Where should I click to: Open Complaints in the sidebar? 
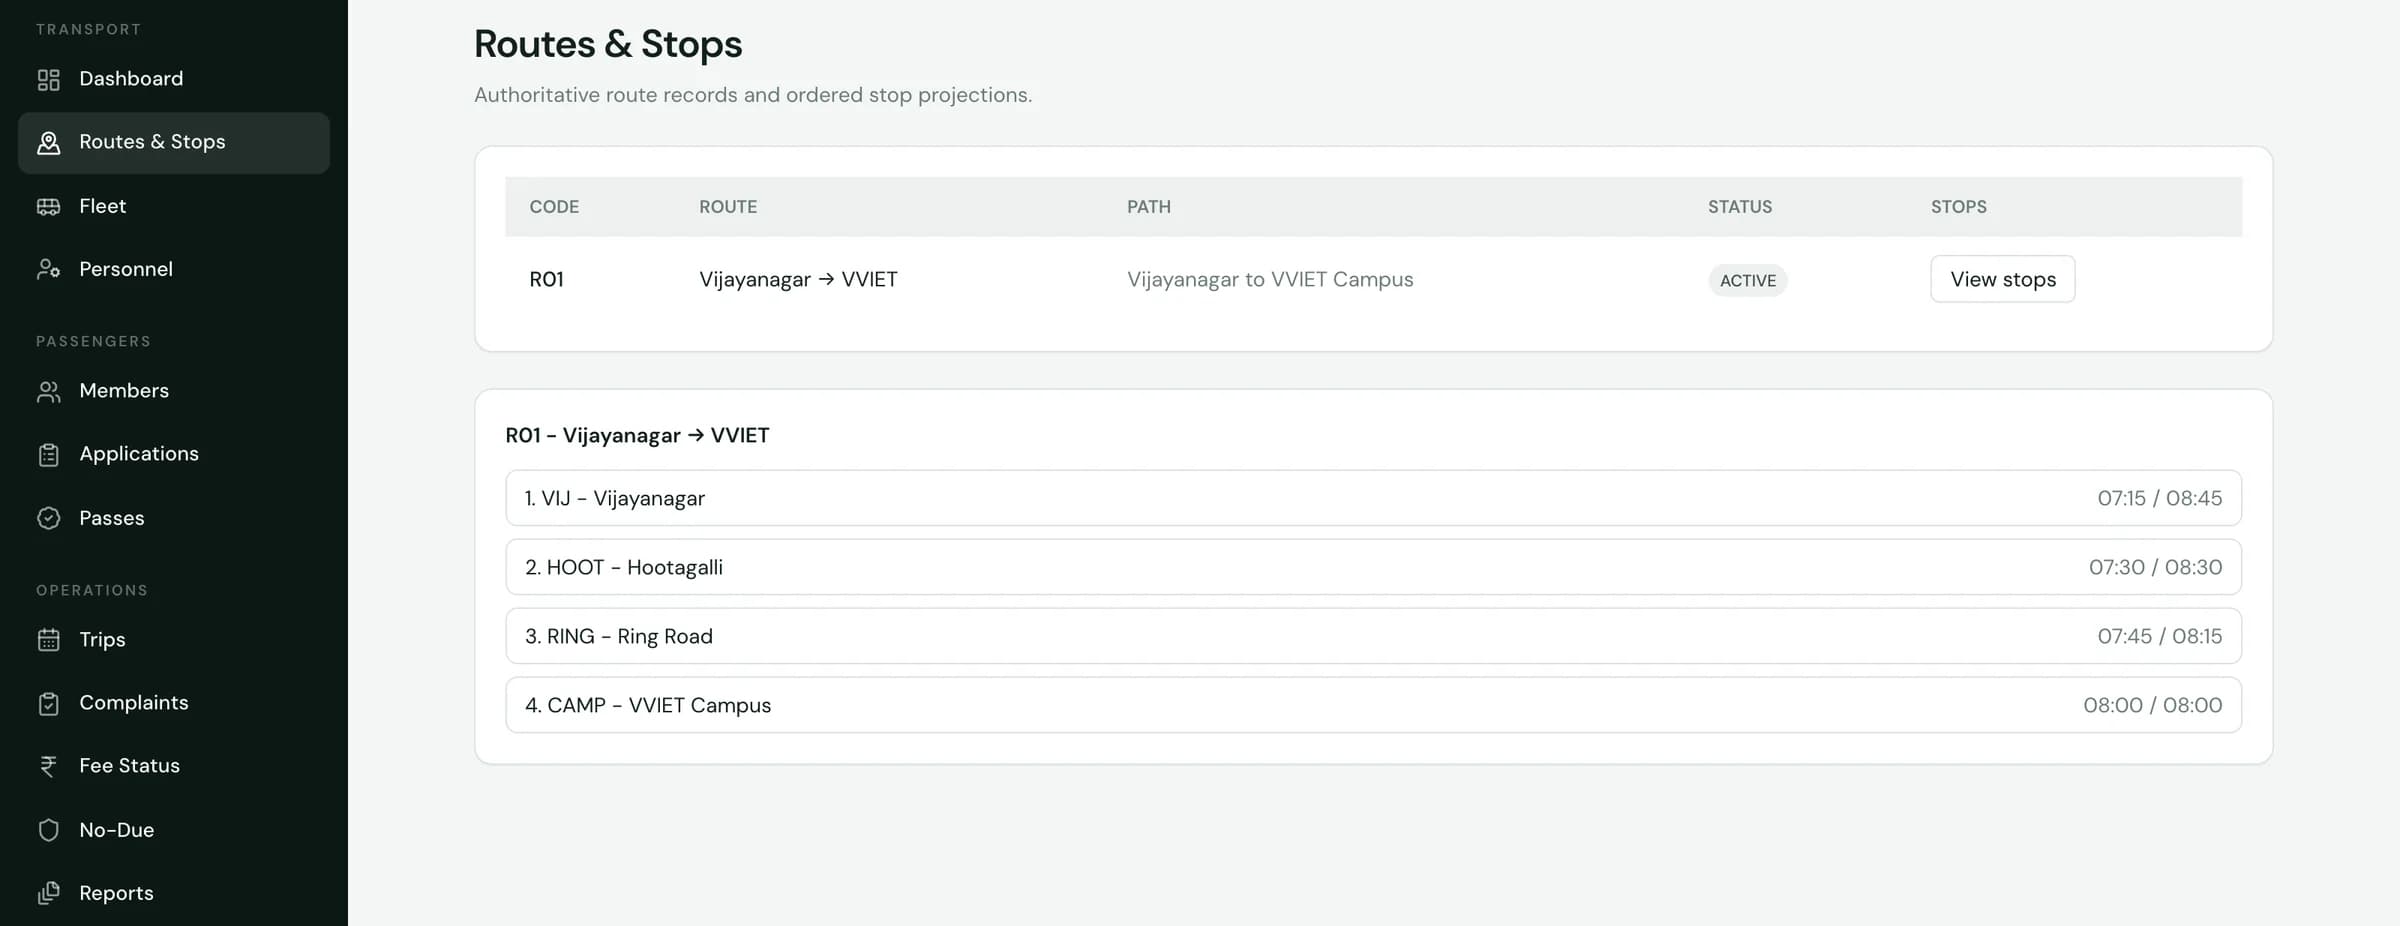tap(174, 703)
